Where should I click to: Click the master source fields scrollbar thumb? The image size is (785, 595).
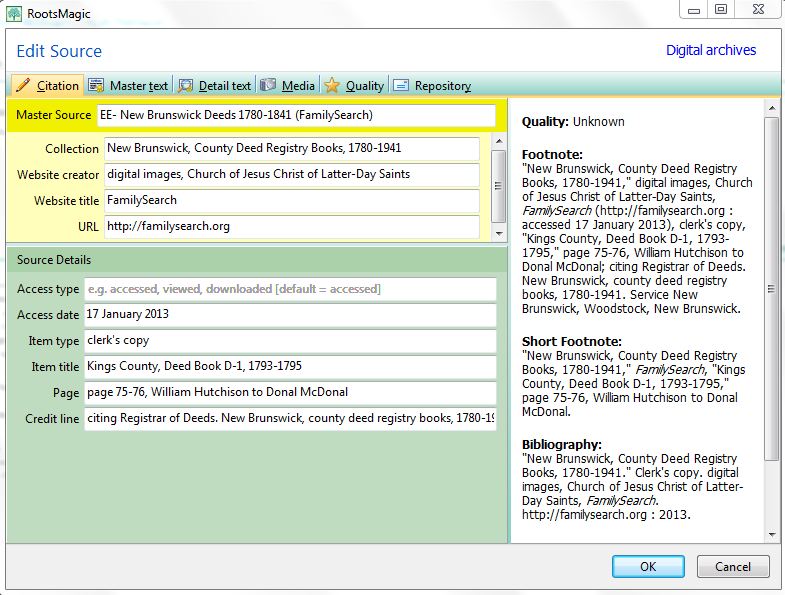tap(499, 186)
